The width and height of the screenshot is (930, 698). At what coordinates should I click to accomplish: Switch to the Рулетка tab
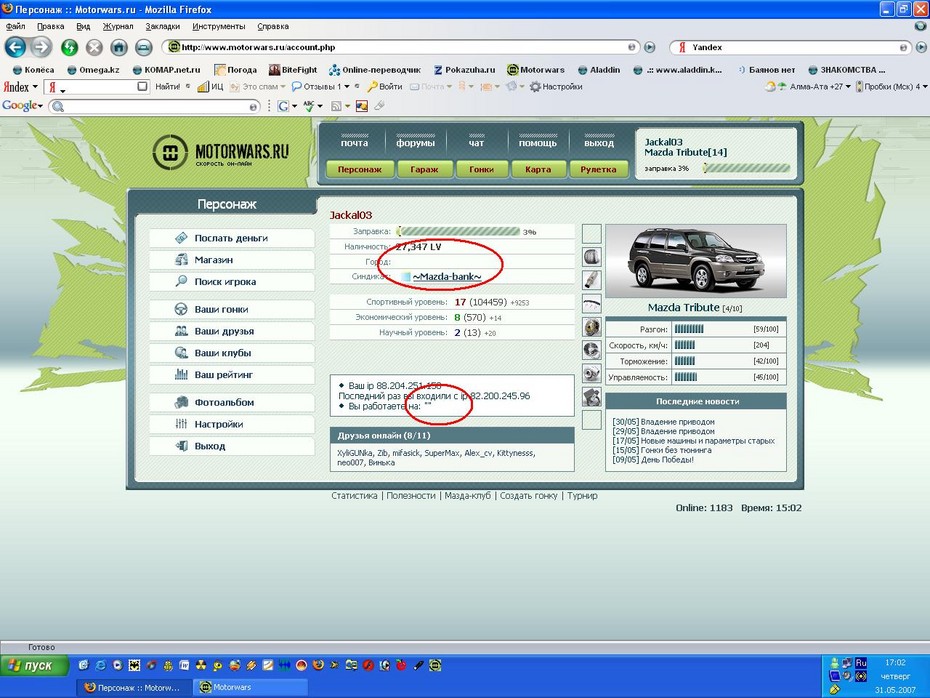click(598, 170)
